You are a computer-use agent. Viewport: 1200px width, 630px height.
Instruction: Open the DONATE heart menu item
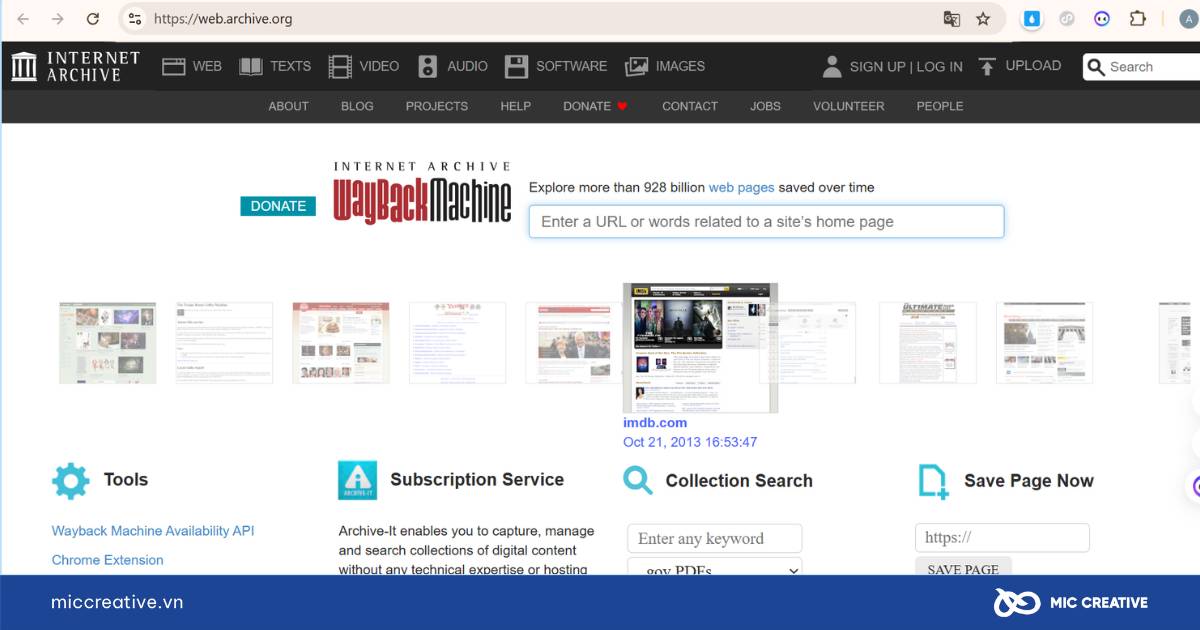point(595,106)
